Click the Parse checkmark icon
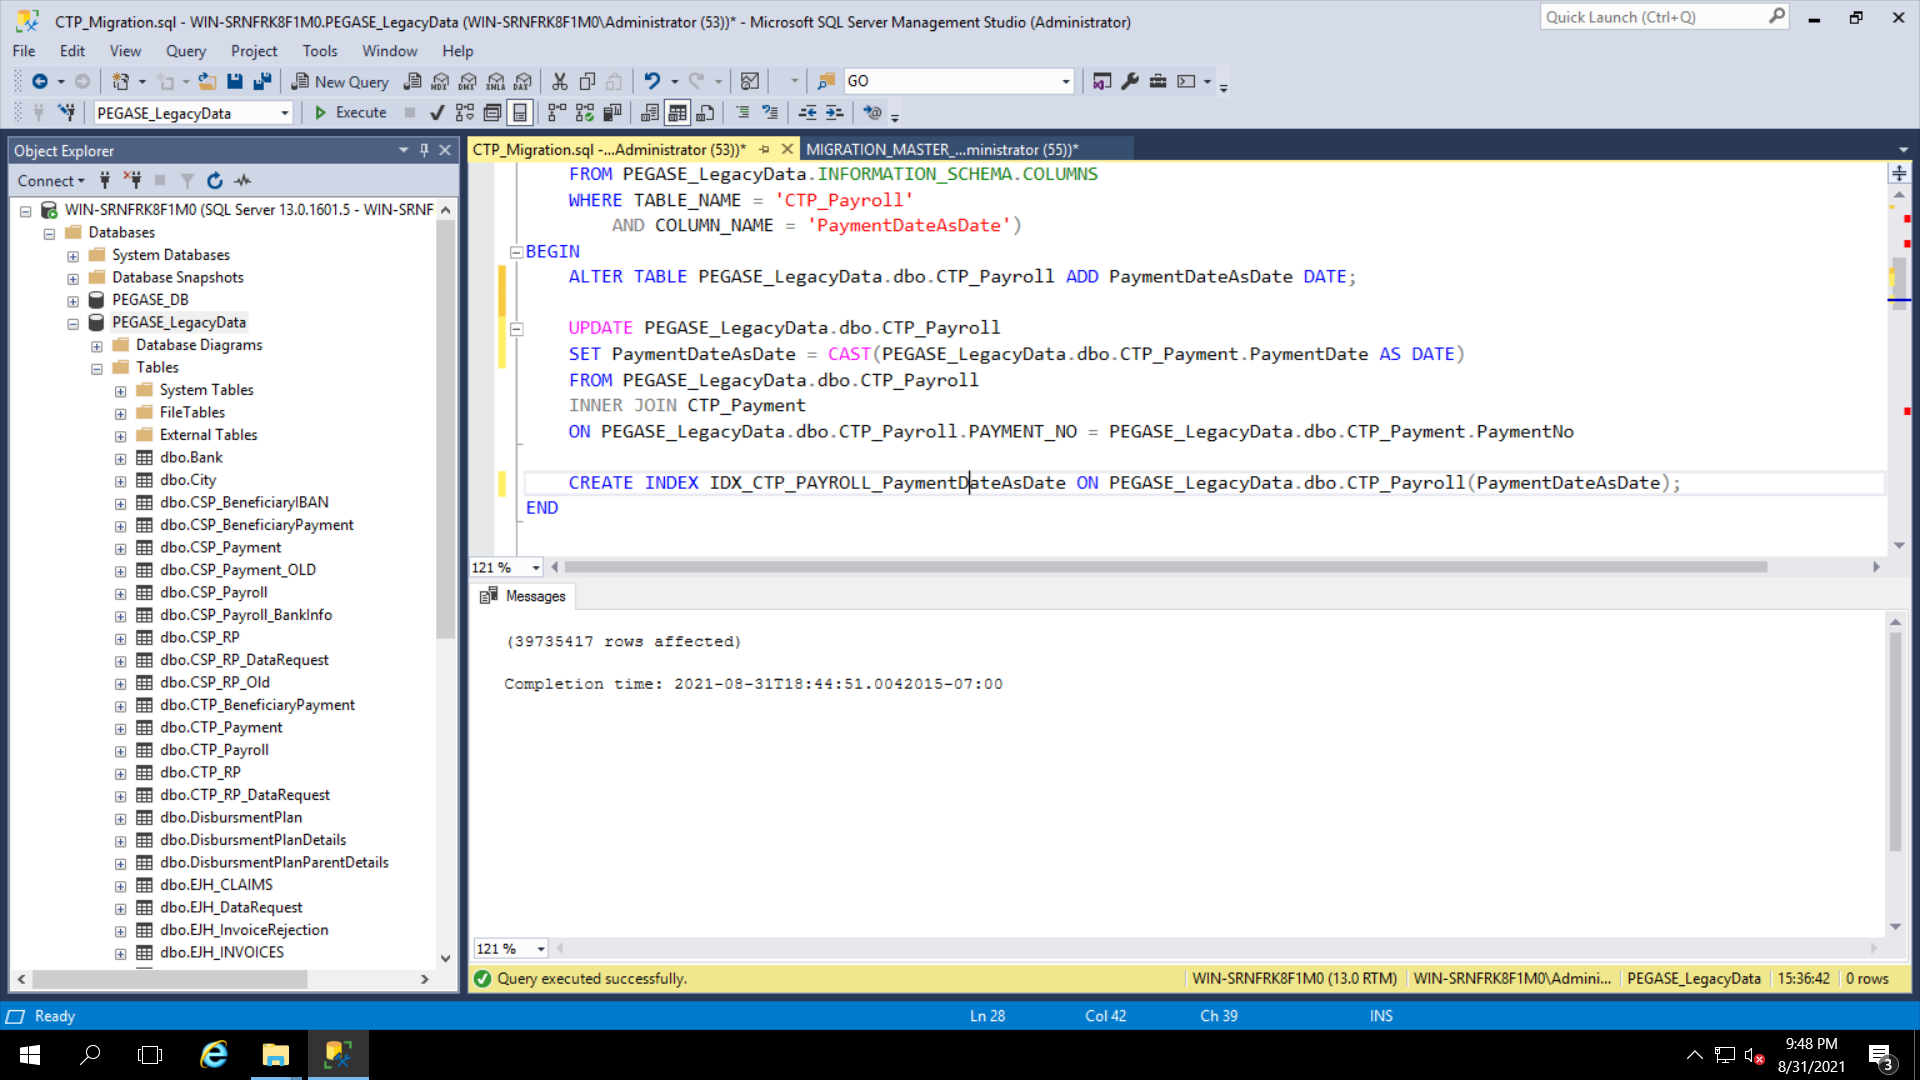The height and width of the screenshot is (1080, 1920). point(437,113)
